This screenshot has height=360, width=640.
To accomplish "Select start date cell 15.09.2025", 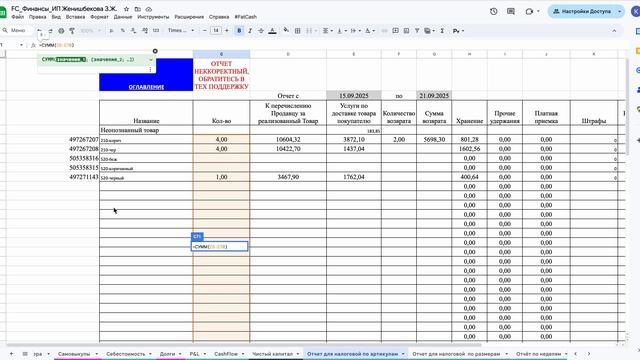I will coord(354,96).
